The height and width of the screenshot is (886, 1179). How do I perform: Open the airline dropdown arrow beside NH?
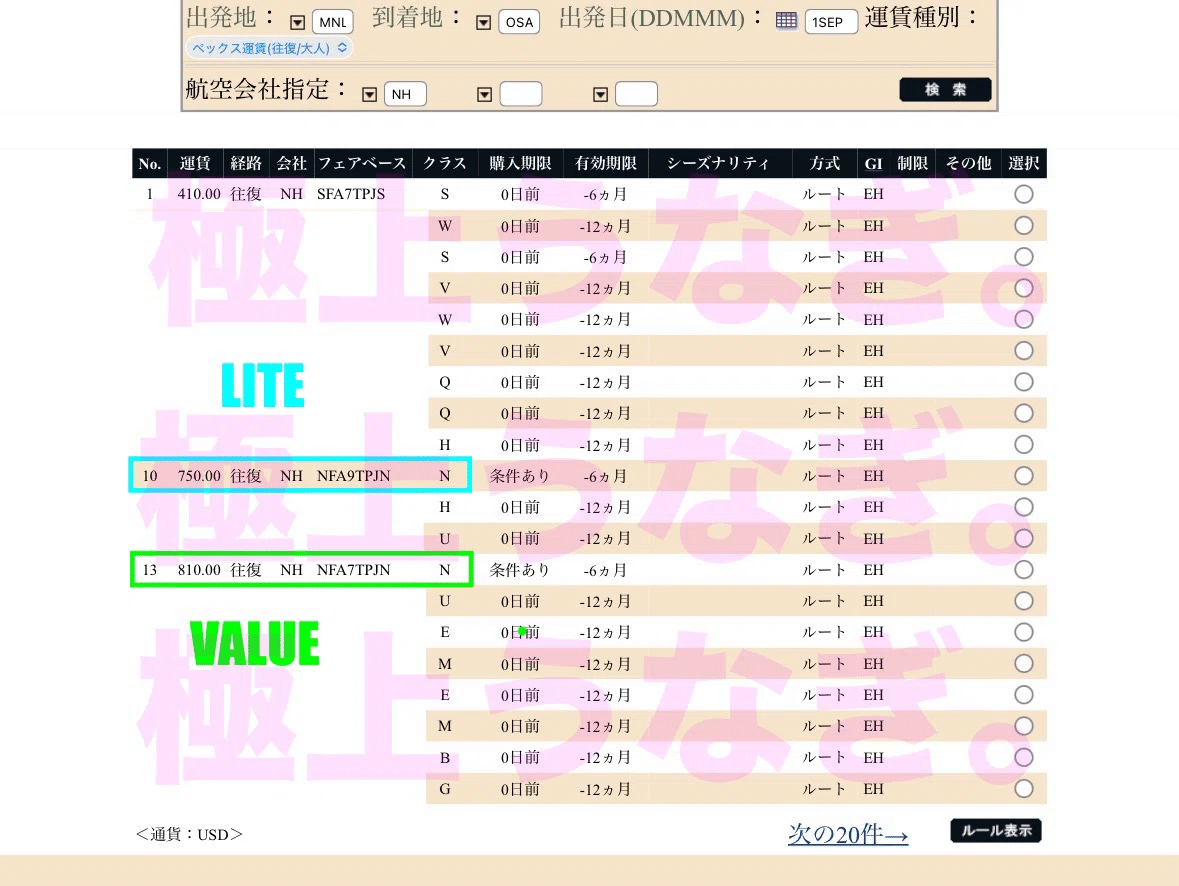[369, 95]
